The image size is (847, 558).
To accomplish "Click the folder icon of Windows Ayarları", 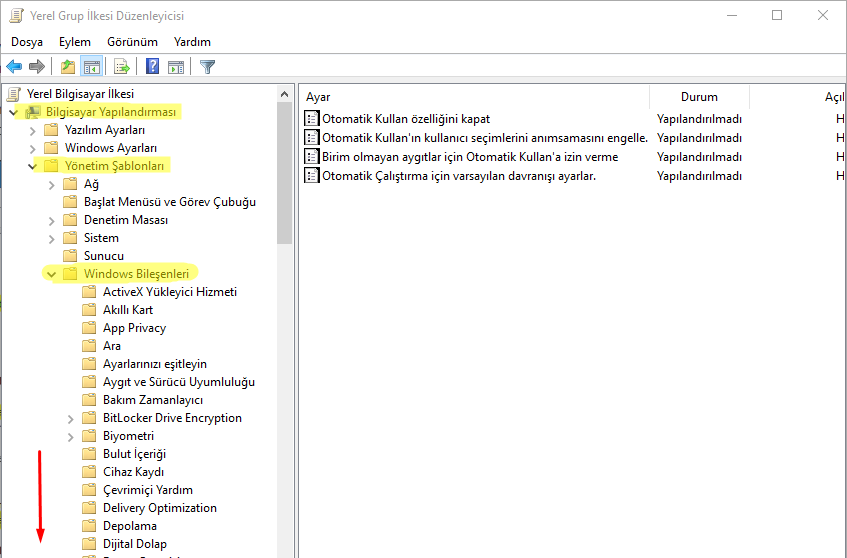I will click(x=51, y=147).
